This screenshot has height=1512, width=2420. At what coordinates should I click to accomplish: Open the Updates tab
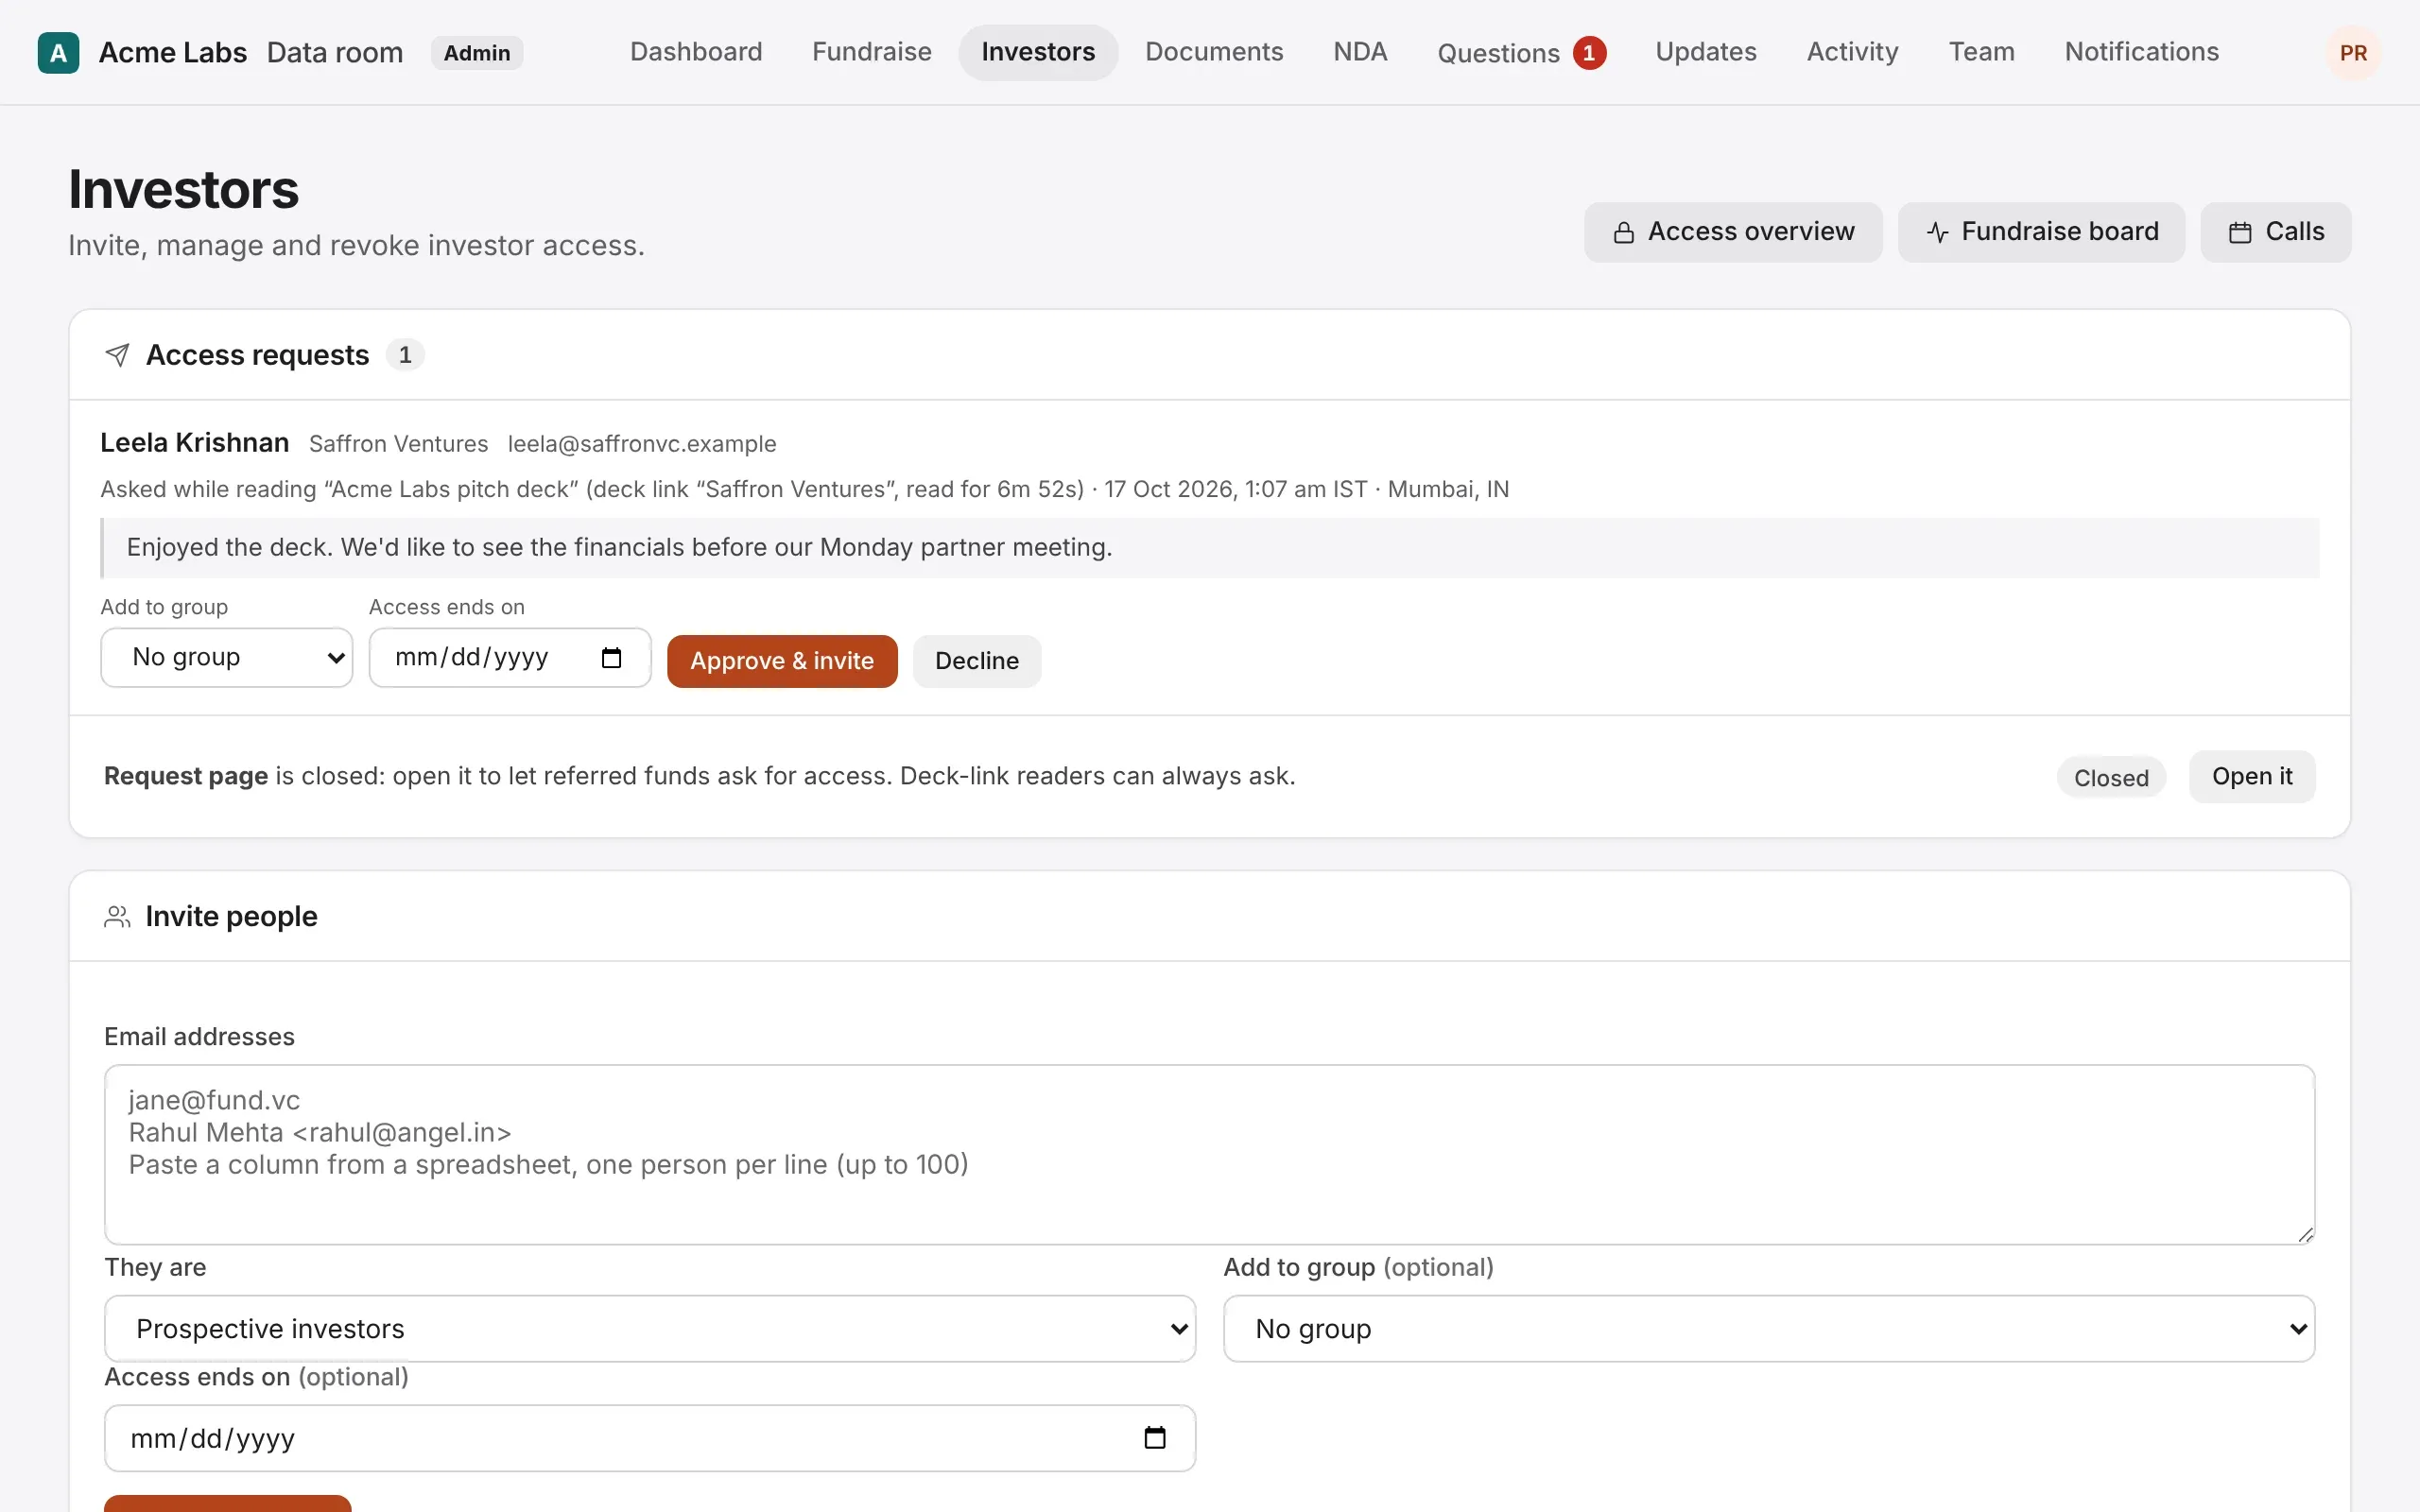point(1706,52)
